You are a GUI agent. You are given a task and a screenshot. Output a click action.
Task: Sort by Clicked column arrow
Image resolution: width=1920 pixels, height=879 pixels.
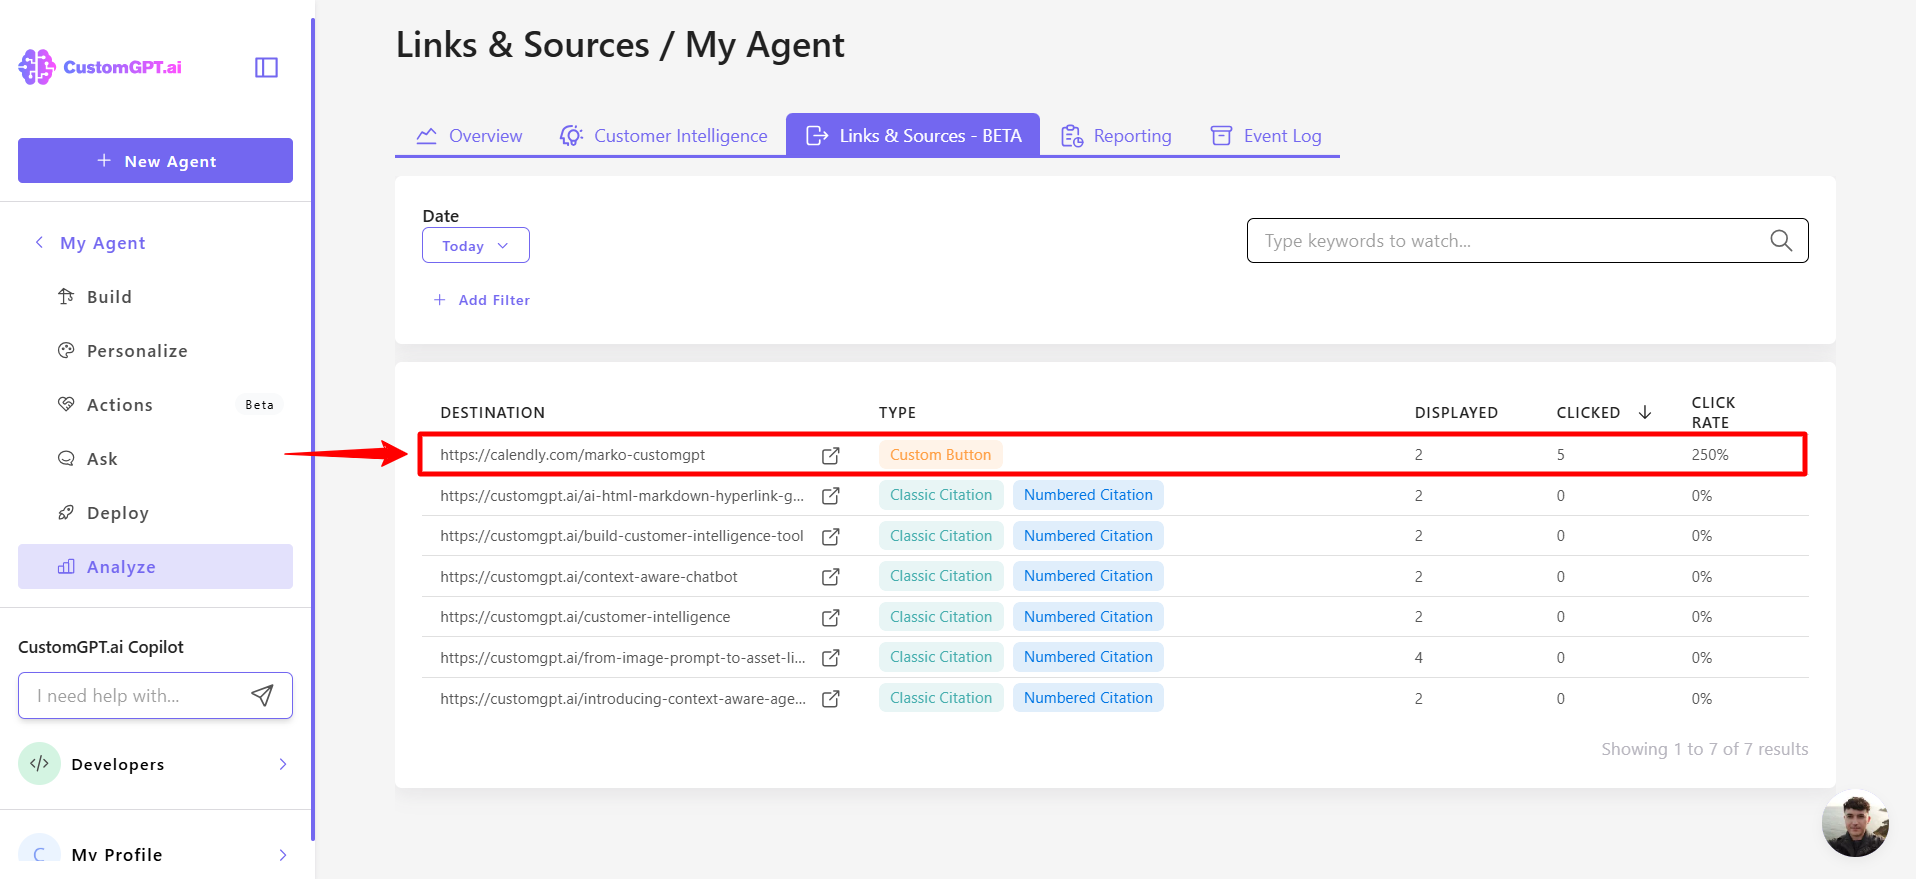point(1645,412)
